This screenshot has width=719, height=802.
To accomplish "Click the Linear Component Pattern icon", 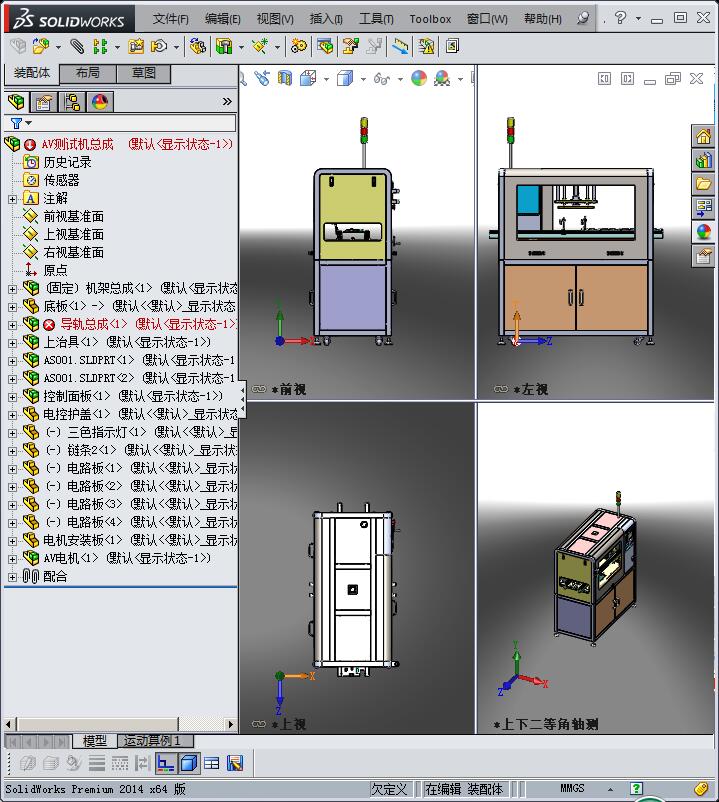I will click(x=100, y=47).
